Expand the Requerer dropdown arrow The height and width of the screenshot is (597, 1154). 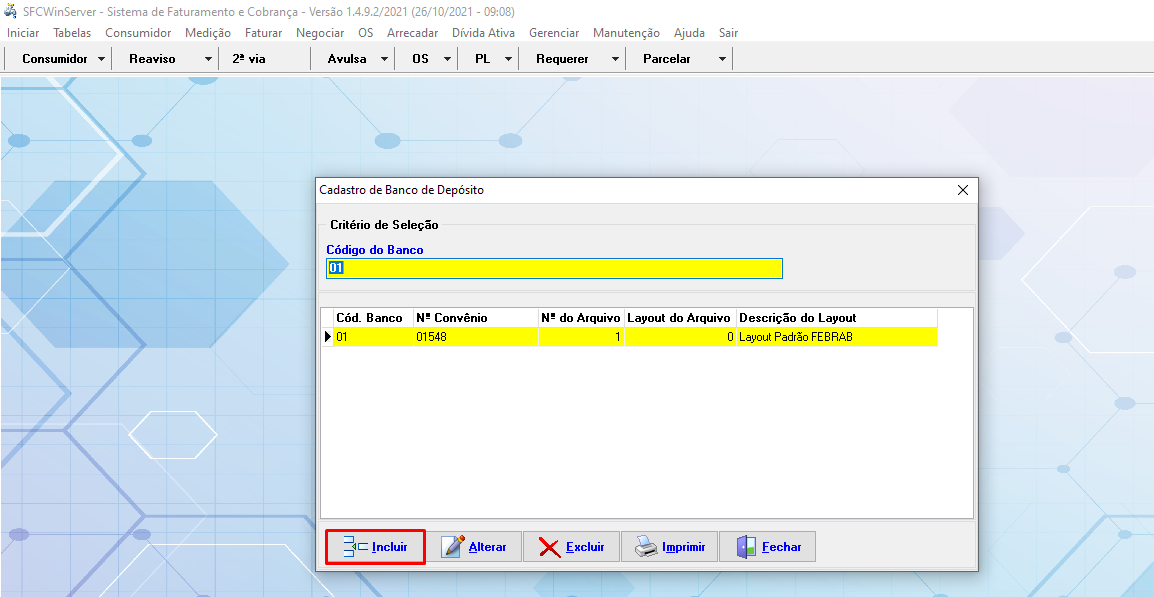point(615,59)
